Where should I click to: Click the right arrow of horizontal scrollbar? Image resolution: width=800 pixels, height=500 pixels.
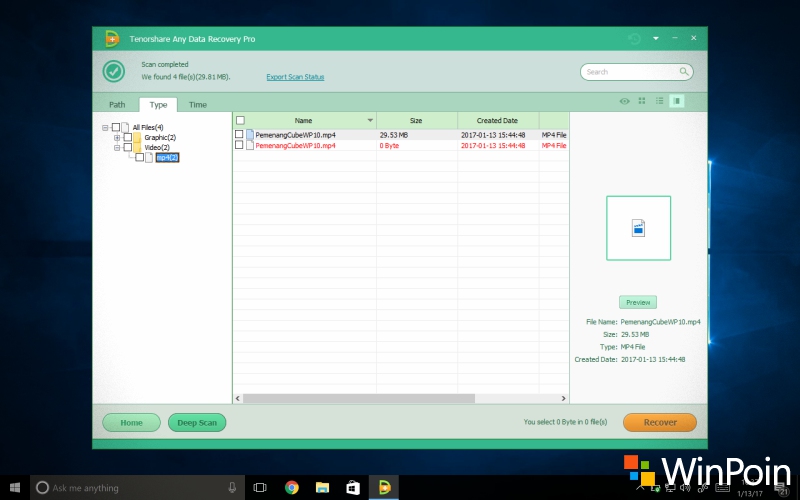coord(563,398)
